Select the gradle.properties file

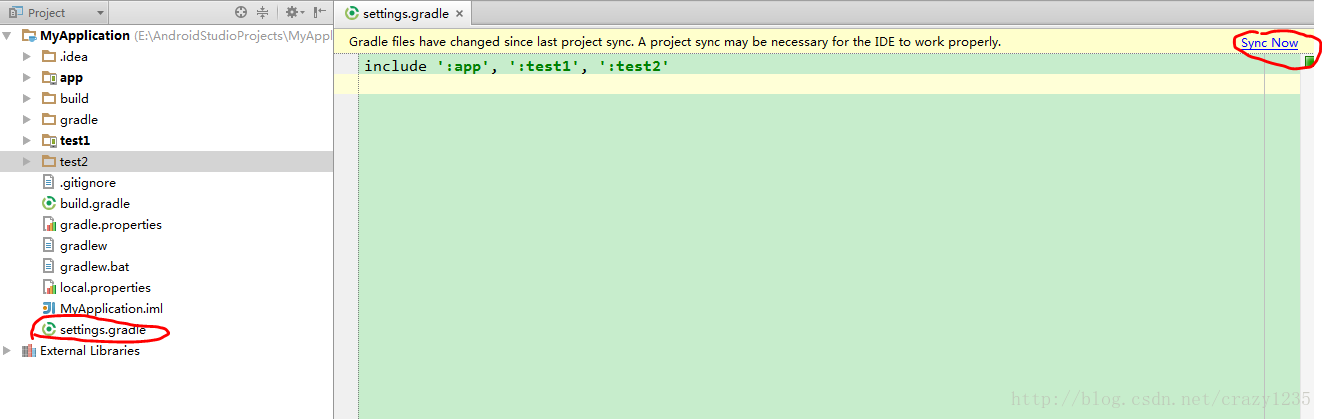(x=111, y=224)
